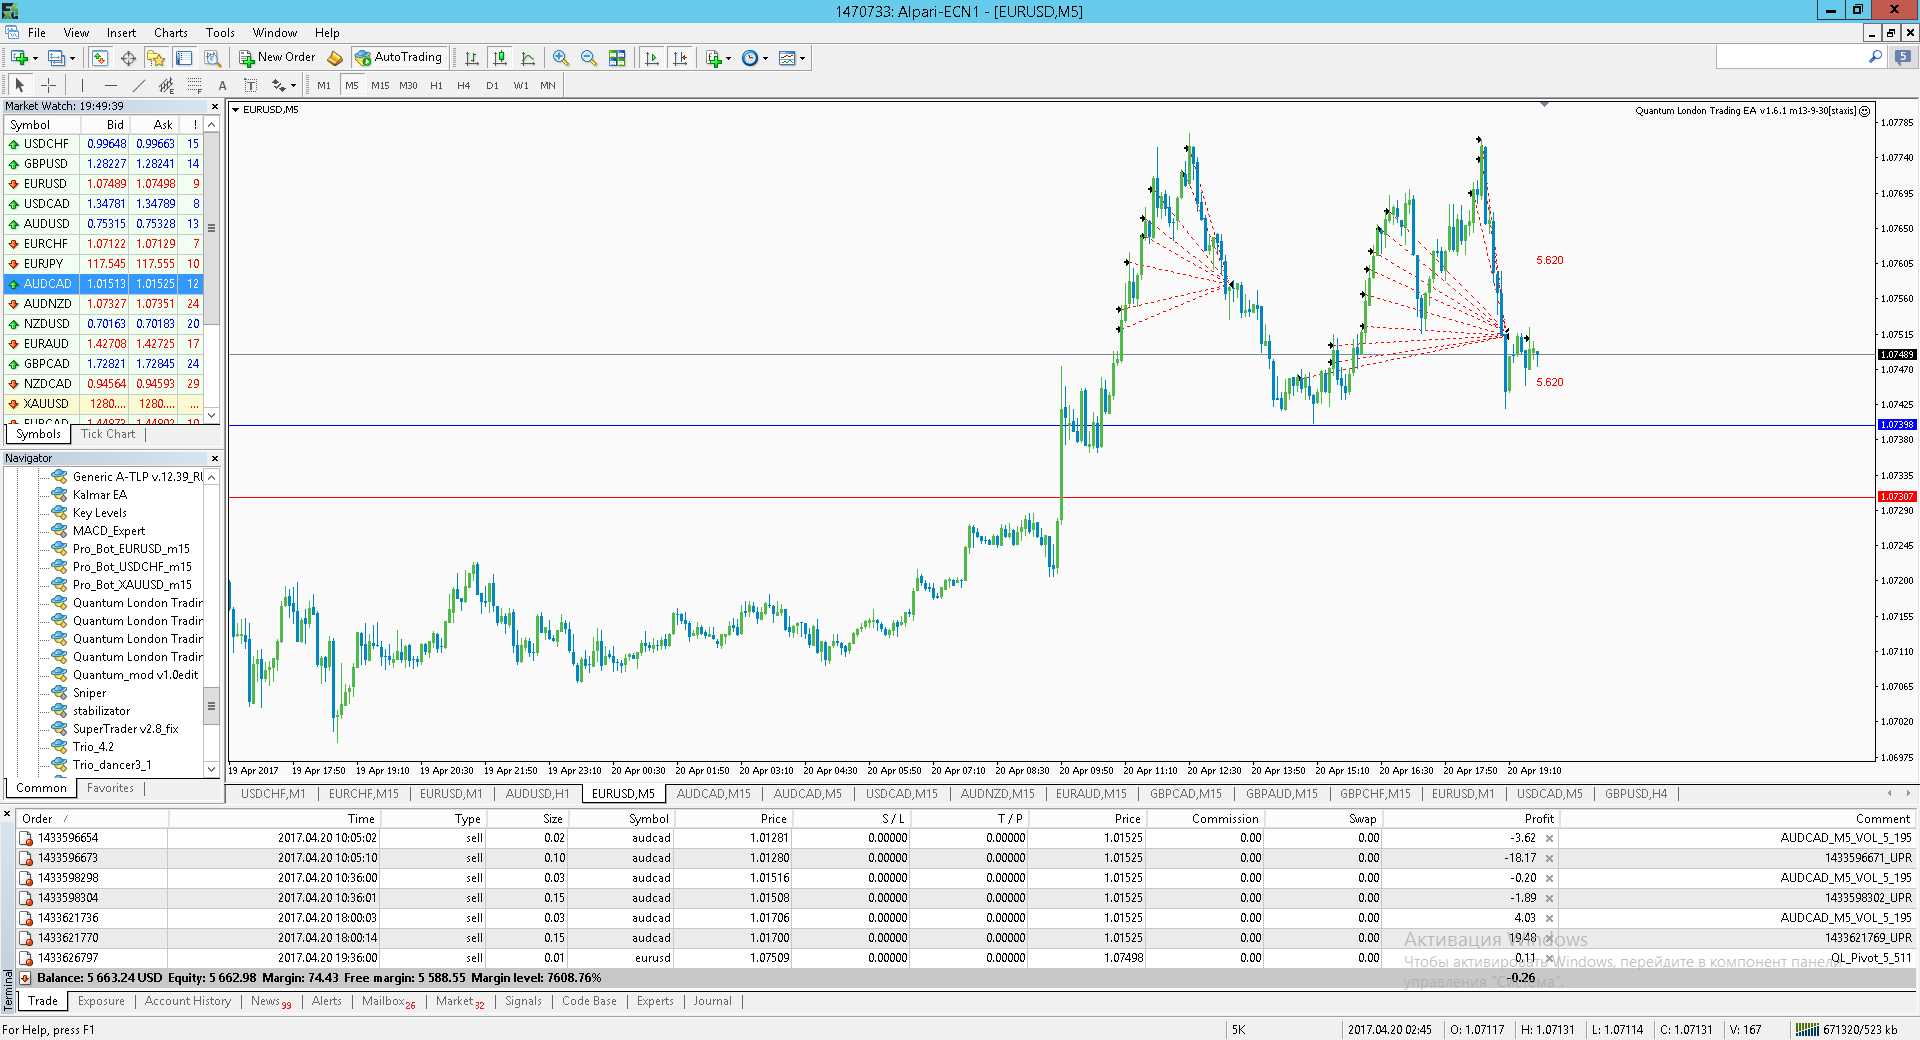The width and height of the screenshot is (1920, 1040).
Task: Open a new chart window
Action: point(19,58)
